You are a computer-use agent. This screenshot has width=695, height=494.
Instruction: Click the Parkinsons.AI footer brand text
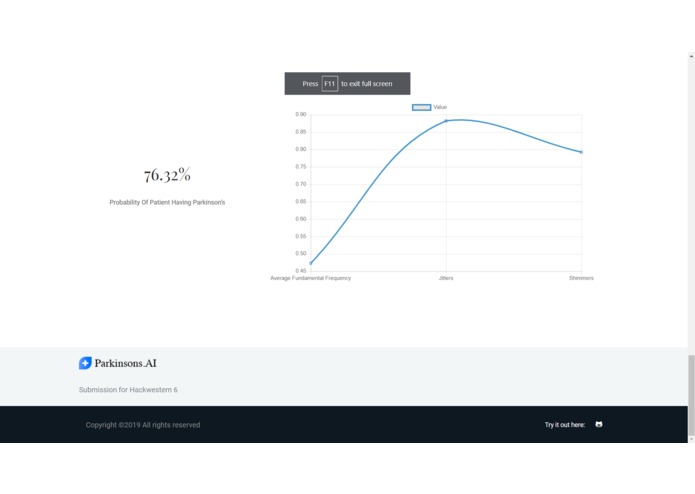(125, 363)
